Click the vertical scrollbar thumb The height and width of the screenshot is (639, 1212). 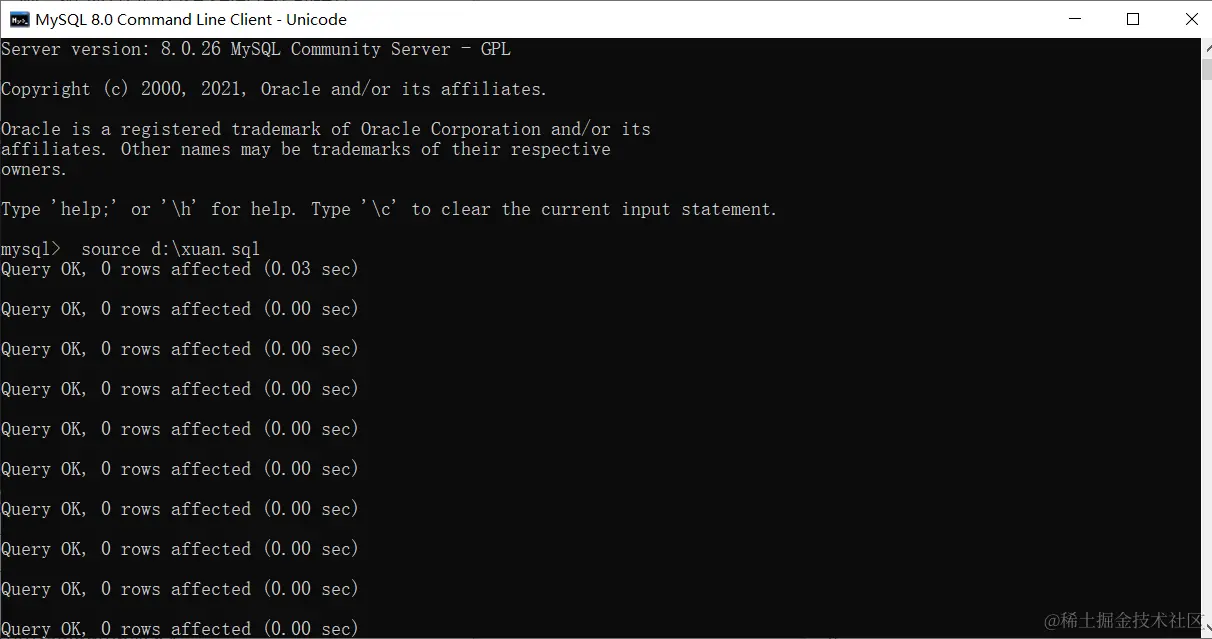(1205, 69)
